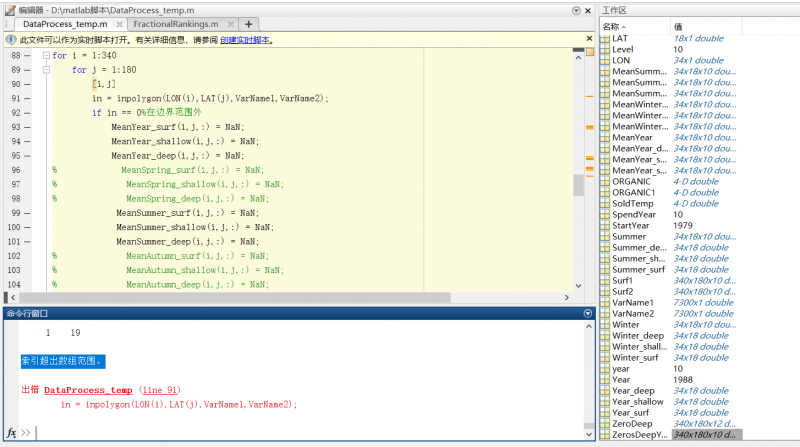Click the fx function browser icon
The image size is (800, 447).
click(x=12, y=433)
